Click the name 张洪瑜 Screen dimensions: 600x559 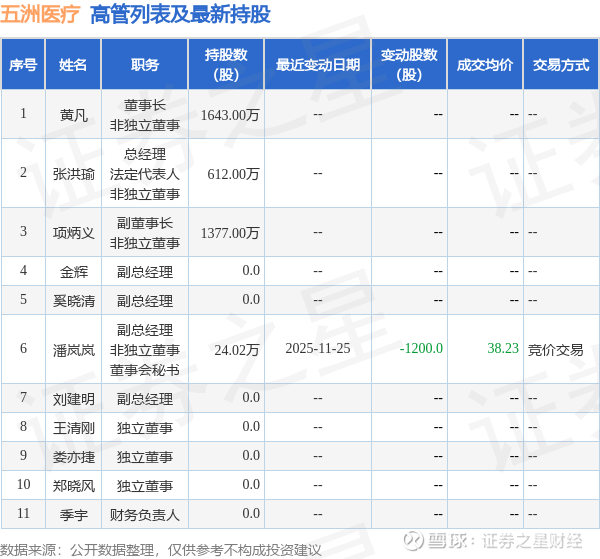point(73,174)
